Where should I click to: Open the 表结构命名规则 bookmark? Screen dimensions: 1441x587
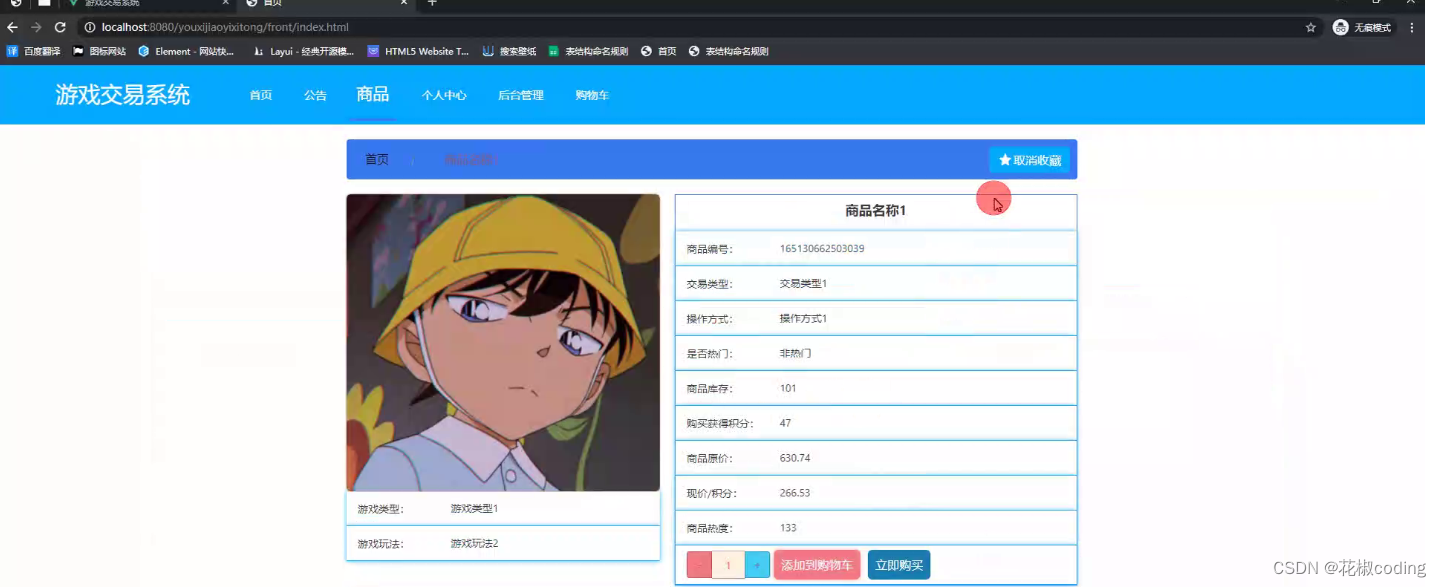tap(592, 51)
